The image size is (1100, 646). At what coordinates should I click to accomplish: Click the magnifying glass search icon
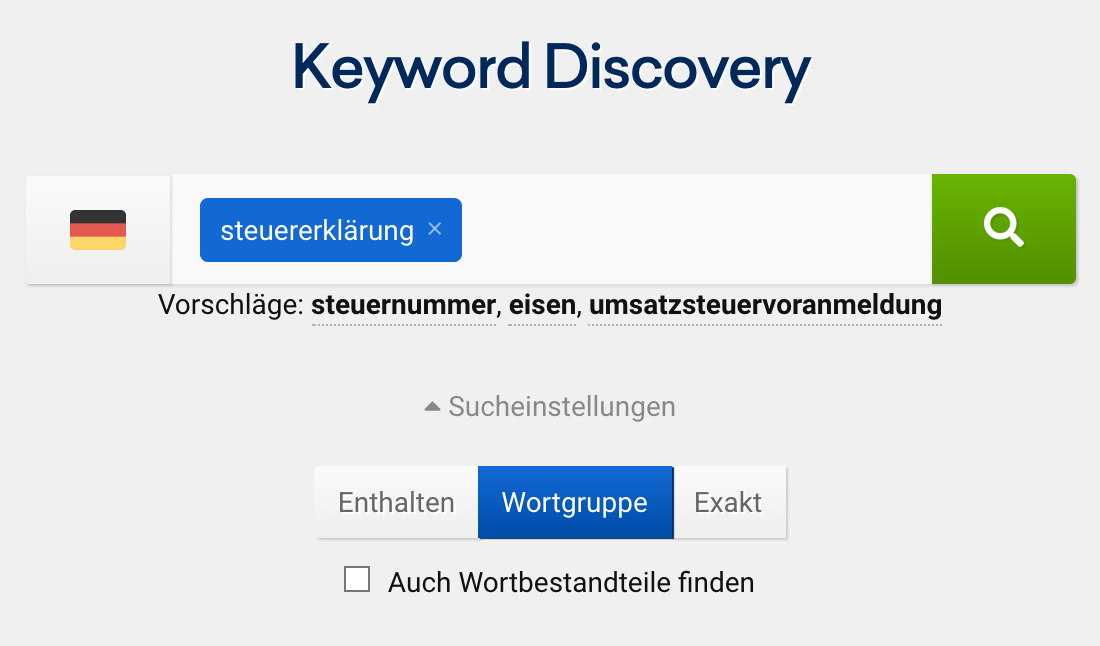click(1003, 229)
